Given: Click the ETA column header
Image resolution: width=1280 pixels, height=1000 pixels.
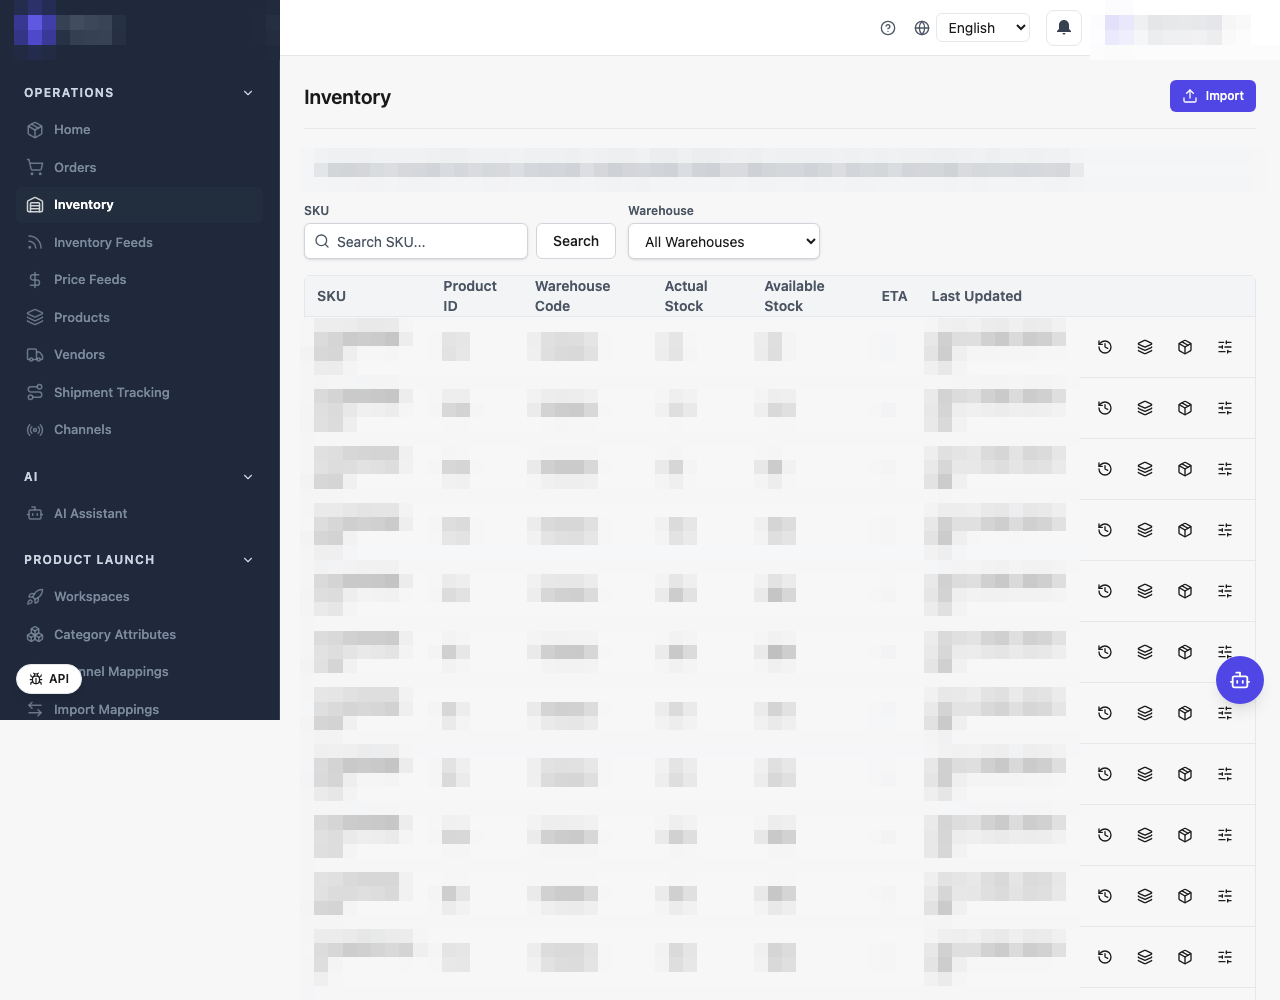Looking at the screenshot, I should coord(894,296).
